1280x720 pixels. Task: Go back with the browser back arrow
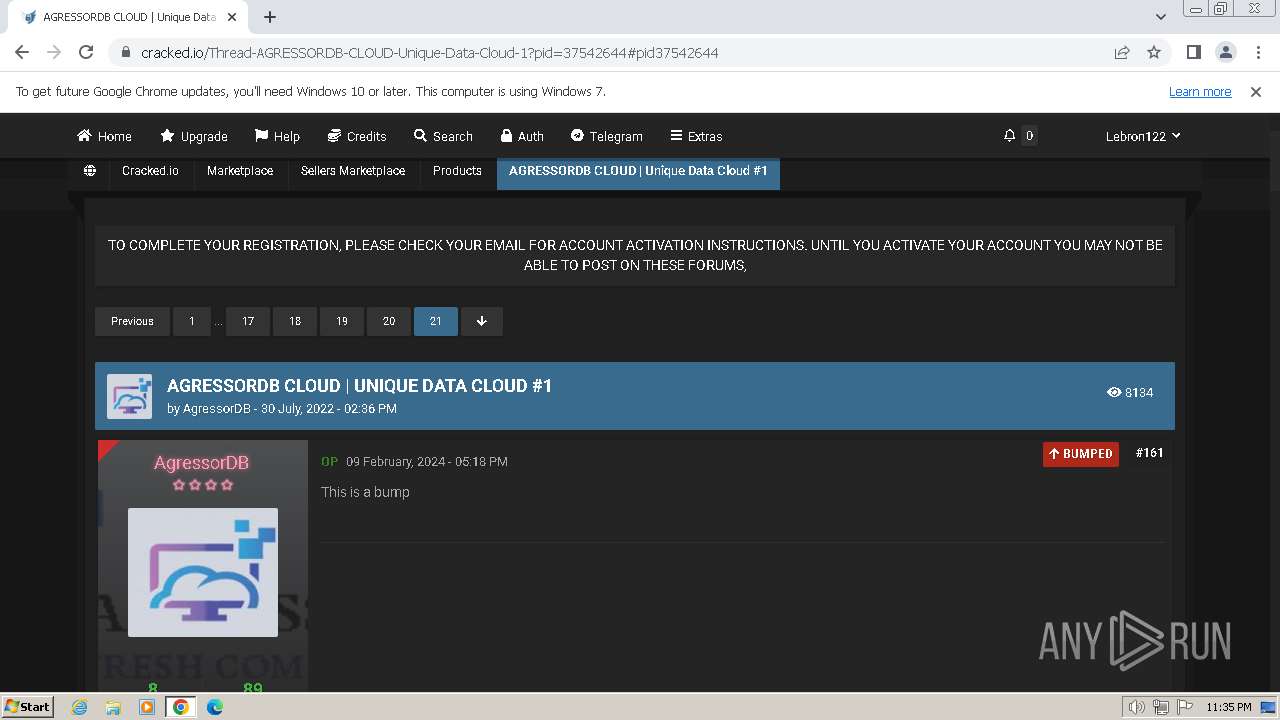(x=22, y=52)
